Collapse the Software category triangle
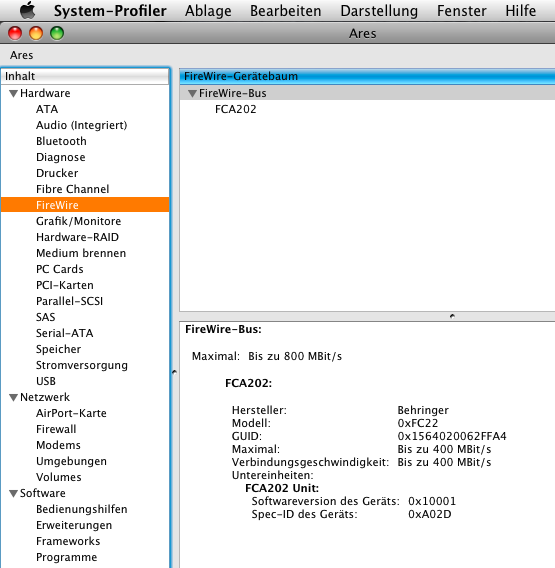555x568 pixels. tap(13, 493)
